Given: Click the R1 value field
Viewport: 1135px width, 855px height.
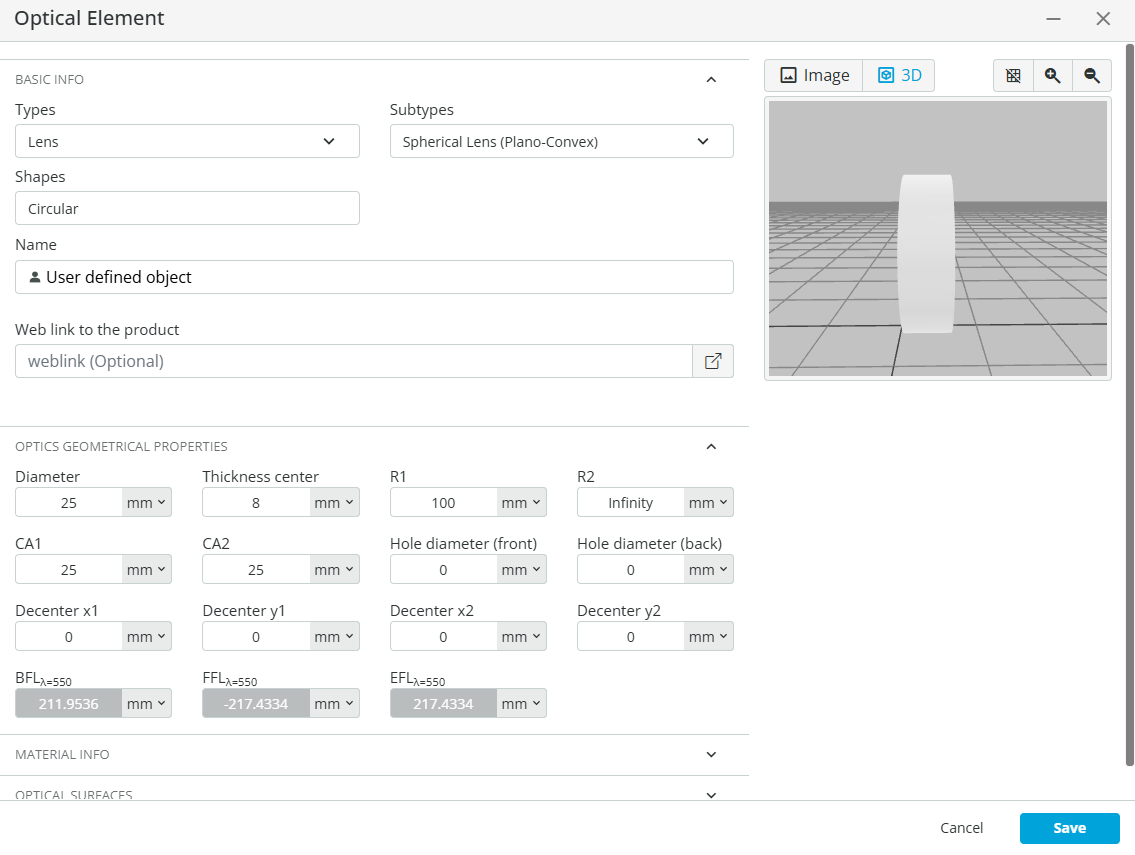Looking at the screenshot, I should [444, 502].
